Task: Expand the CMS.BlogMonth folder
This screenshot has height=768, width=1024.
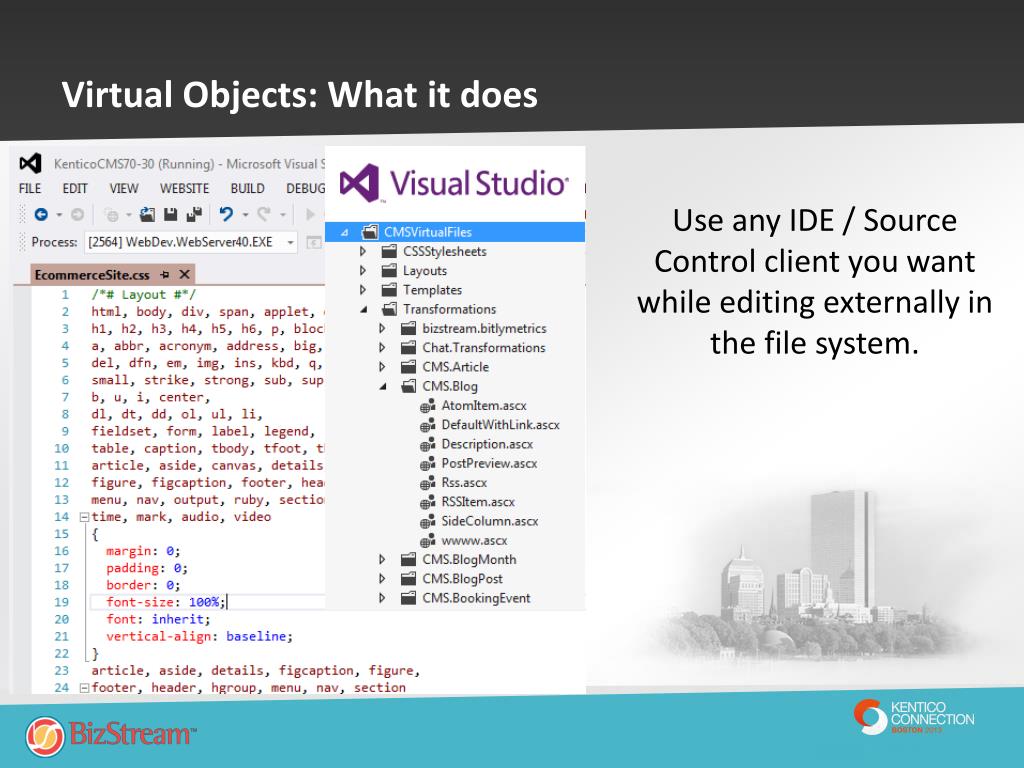Action: (383, 560)
